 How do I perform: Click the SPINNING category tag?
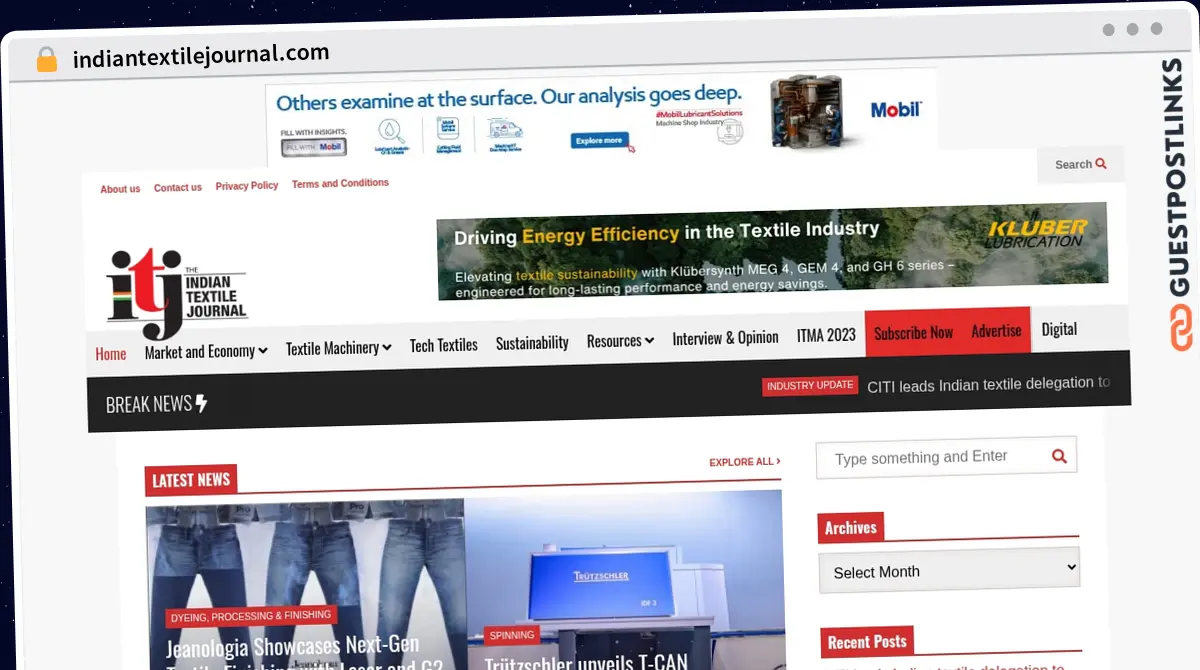(512, 635)
